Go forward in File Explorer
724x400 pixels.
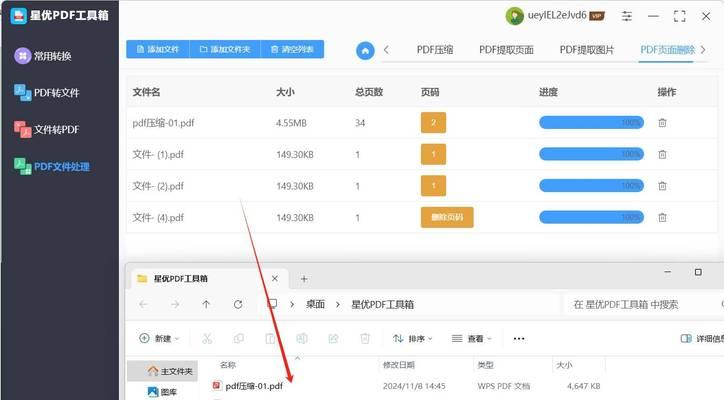click(175, 304)
